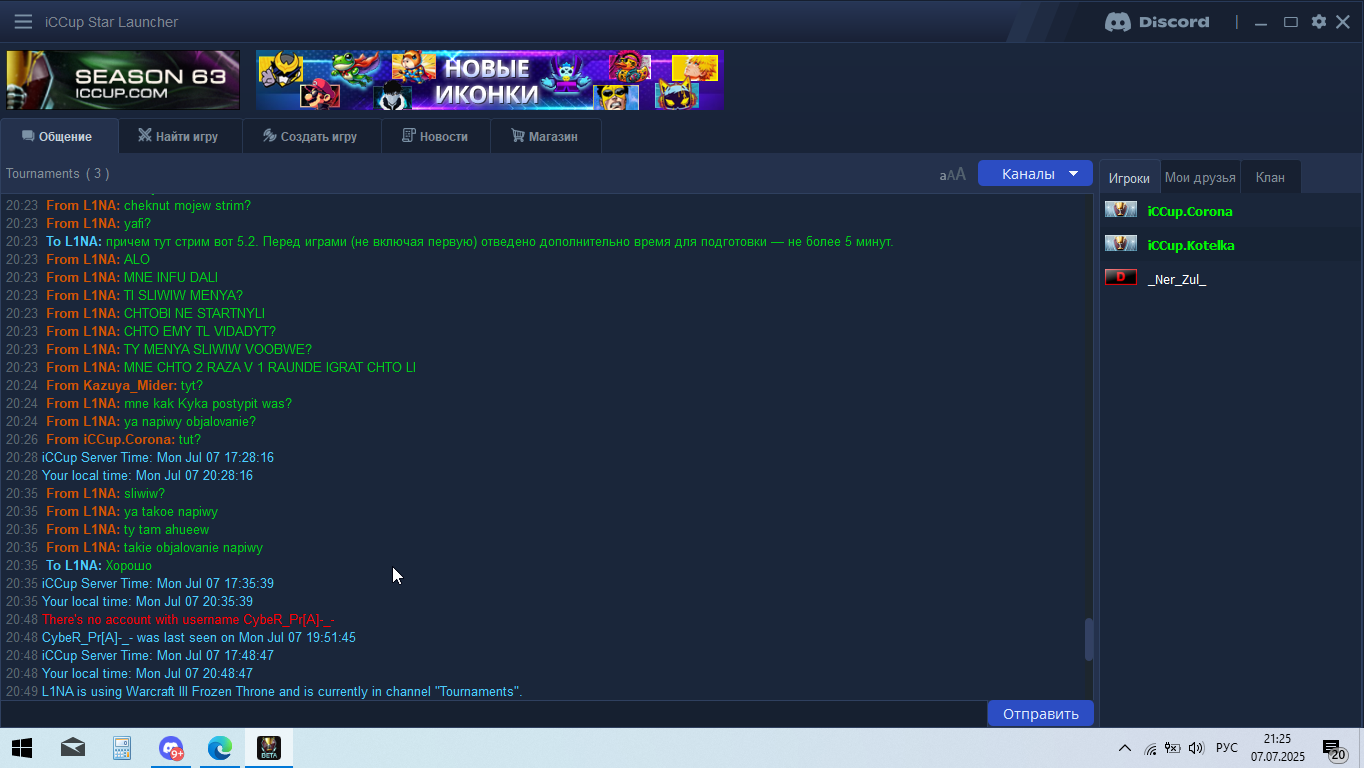This screenshot has height=768, width=1364.
Task: Open network status tray icon
Action: coord(1150,748)
